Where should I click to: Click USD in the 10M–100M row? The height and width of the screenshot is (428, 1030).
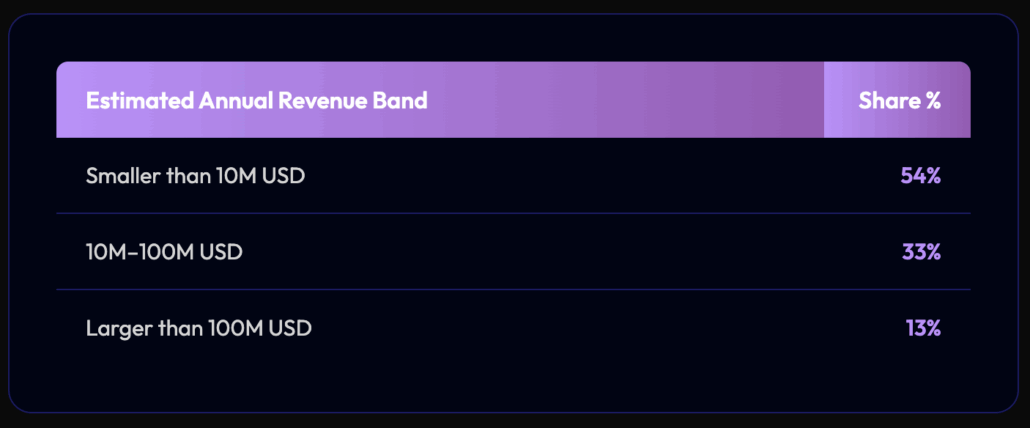(x=221, y=252)
